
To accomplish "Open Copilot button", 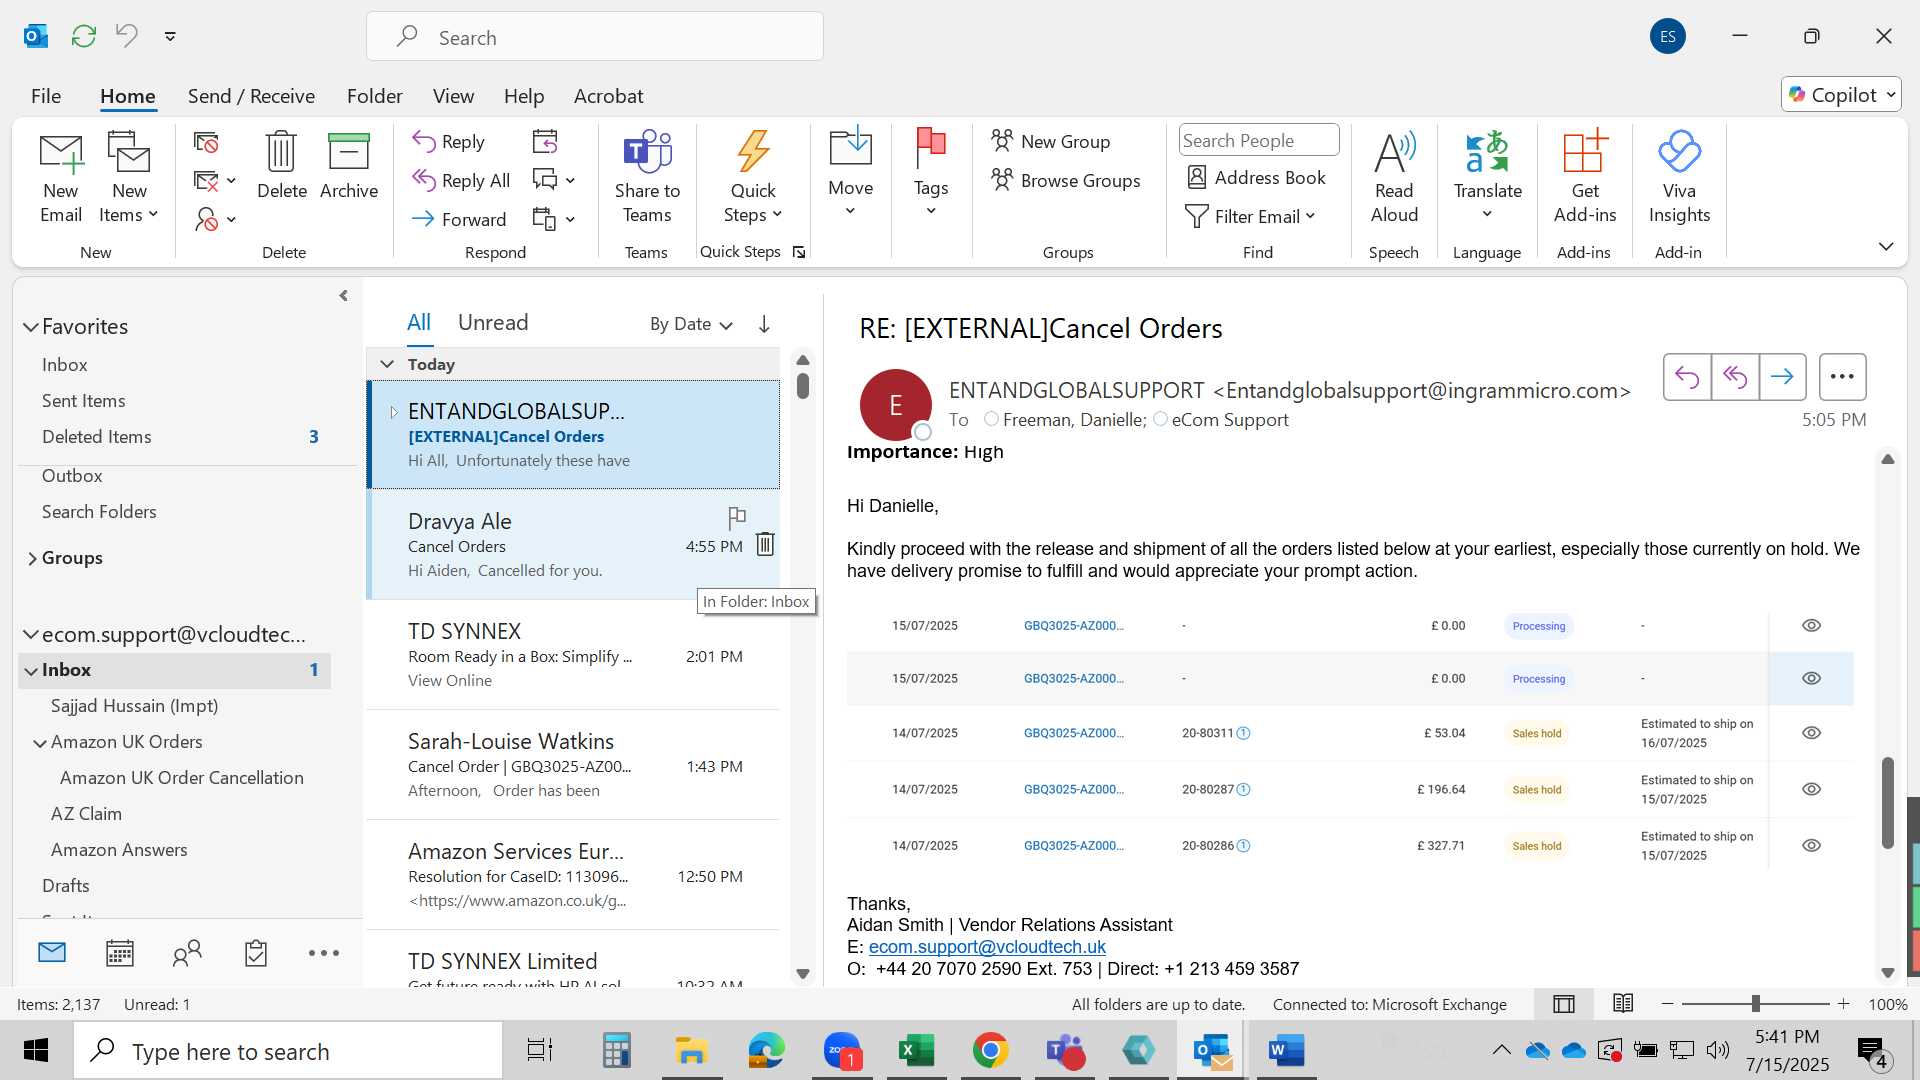I will 1841,94.
